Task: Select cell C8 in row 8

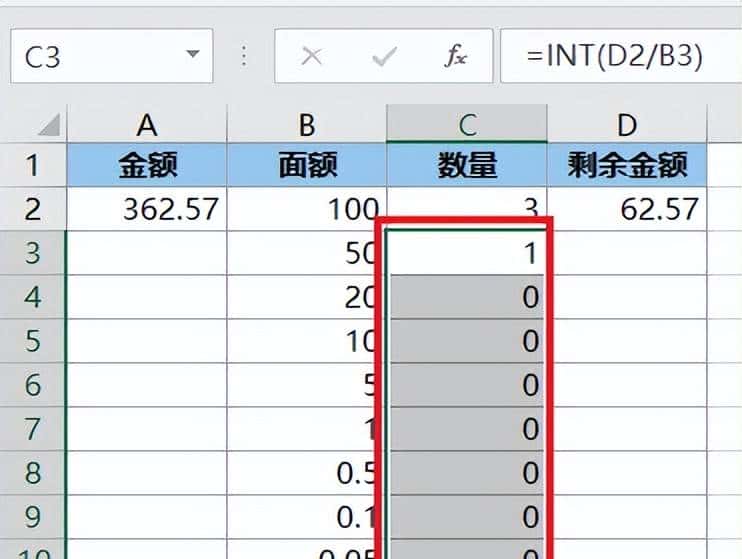Action: point(467,473)
